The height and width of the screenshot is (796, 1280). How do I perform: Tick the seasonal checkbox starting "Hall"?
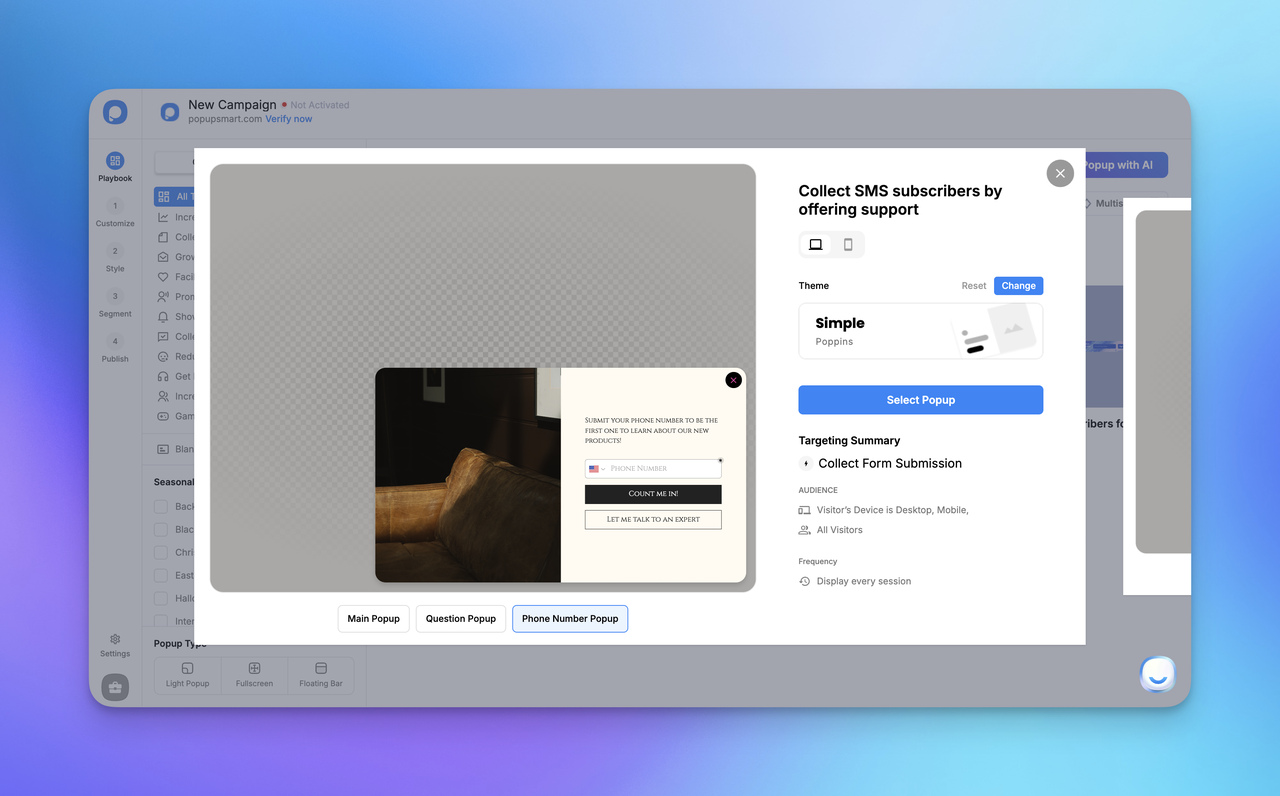point(161,598)
